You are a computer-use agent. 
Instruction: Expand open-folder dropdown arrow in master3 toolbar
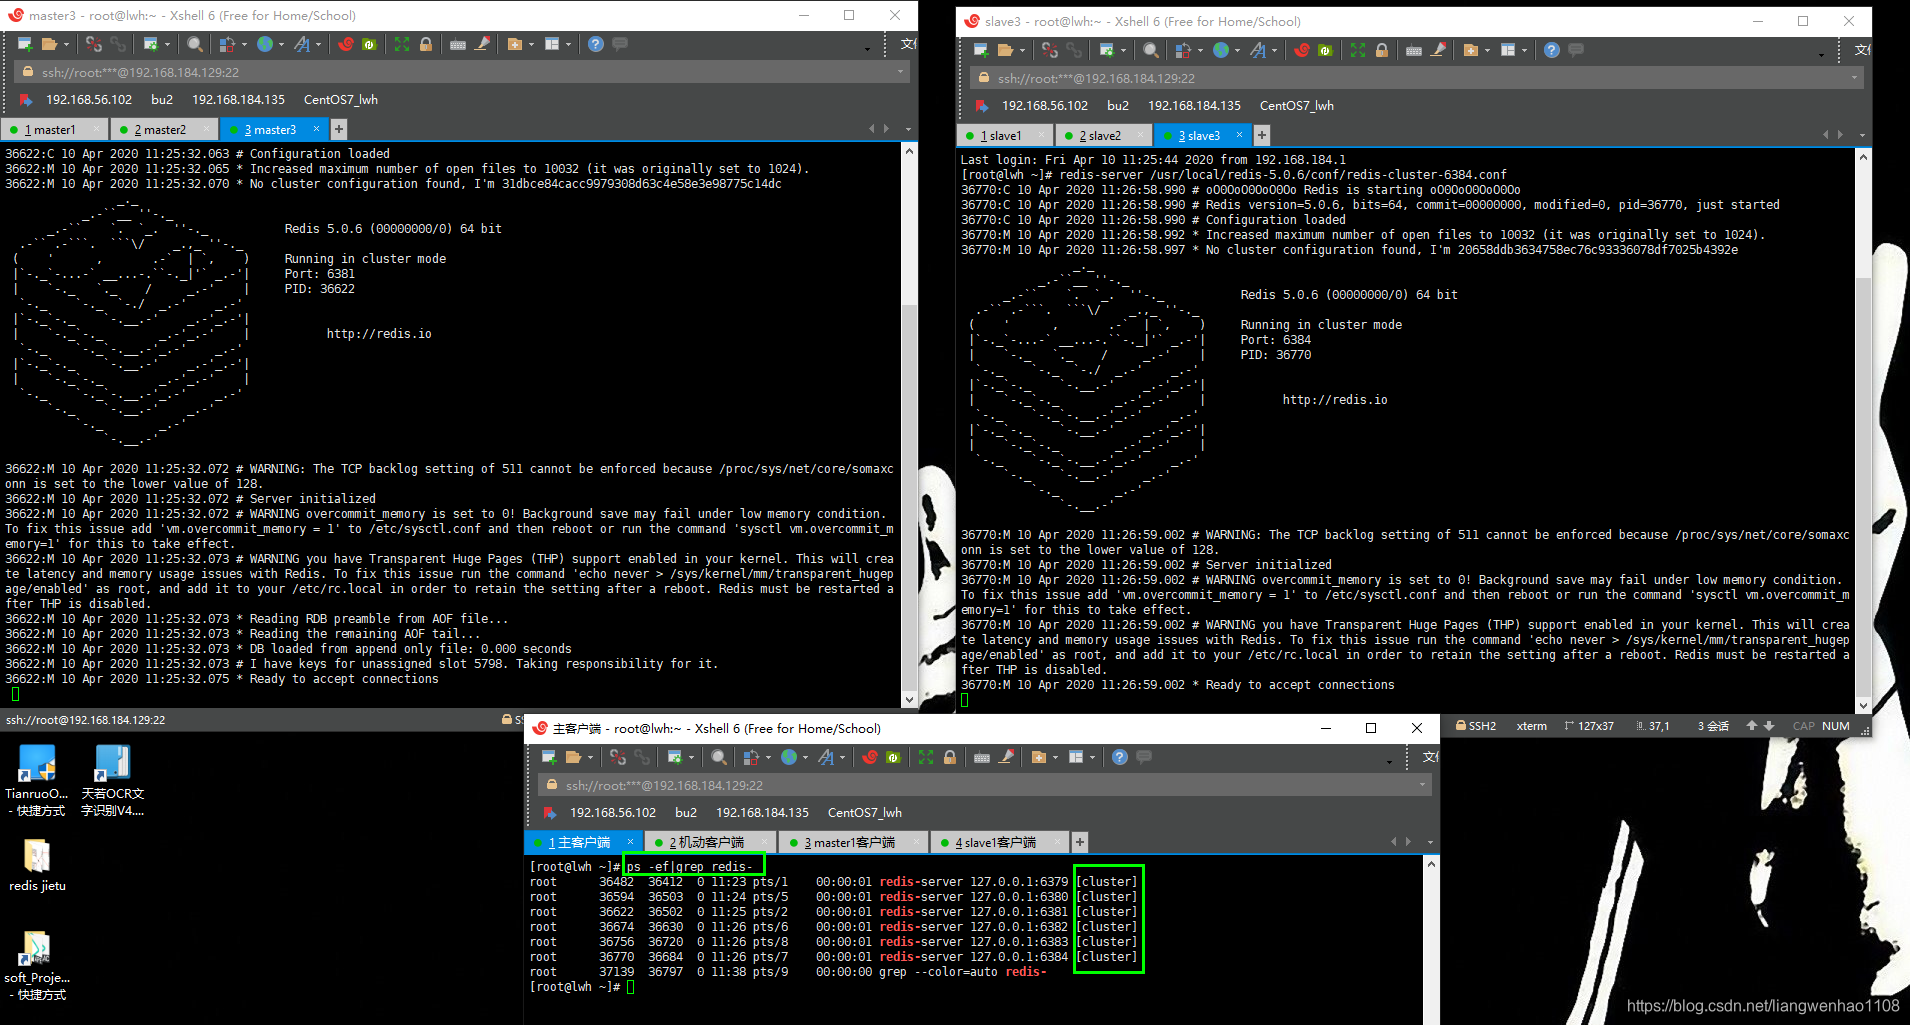[67, 44]
